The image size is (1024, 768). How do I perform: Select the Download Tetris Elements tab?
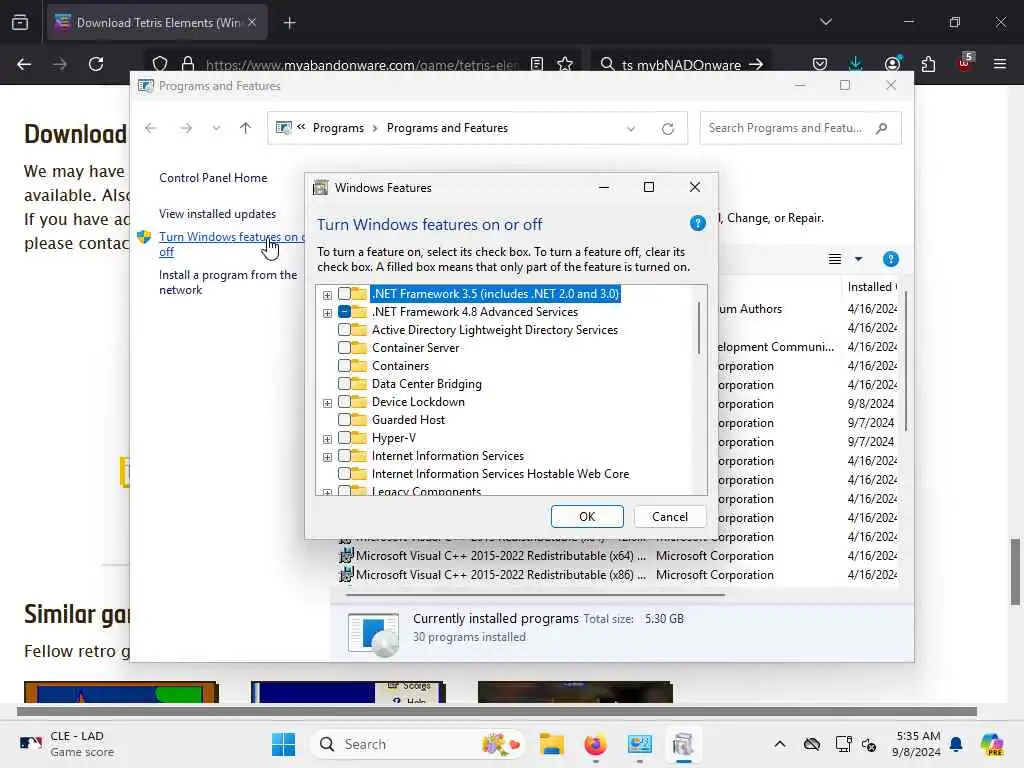(157, 23)
